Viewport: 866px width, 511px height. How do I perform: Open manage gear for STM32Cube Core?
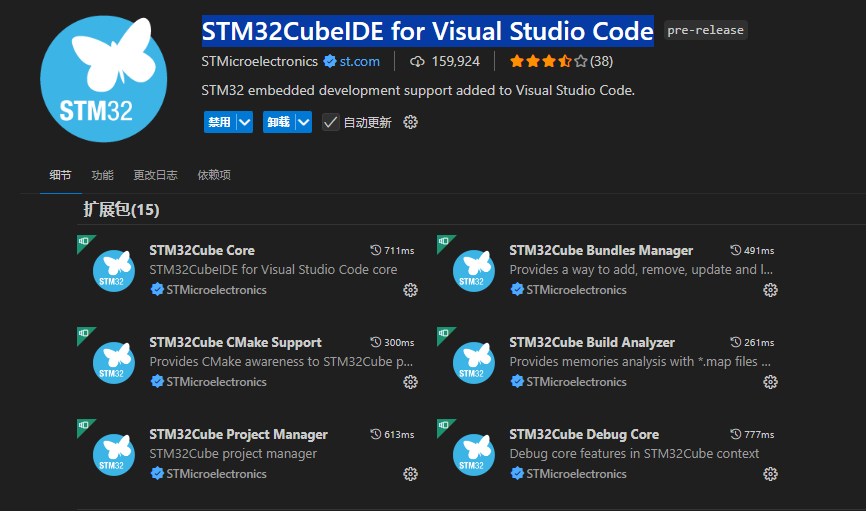pos(410,290)
